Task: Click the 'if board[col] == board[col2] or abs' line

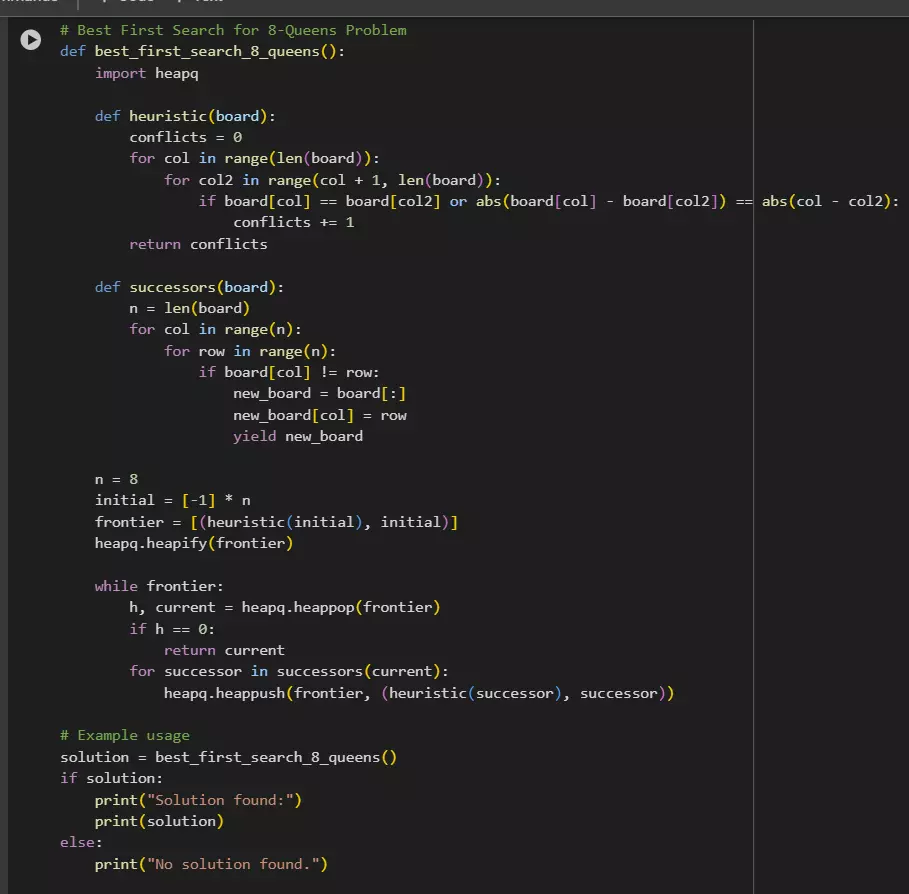Action: coord(548,201)
